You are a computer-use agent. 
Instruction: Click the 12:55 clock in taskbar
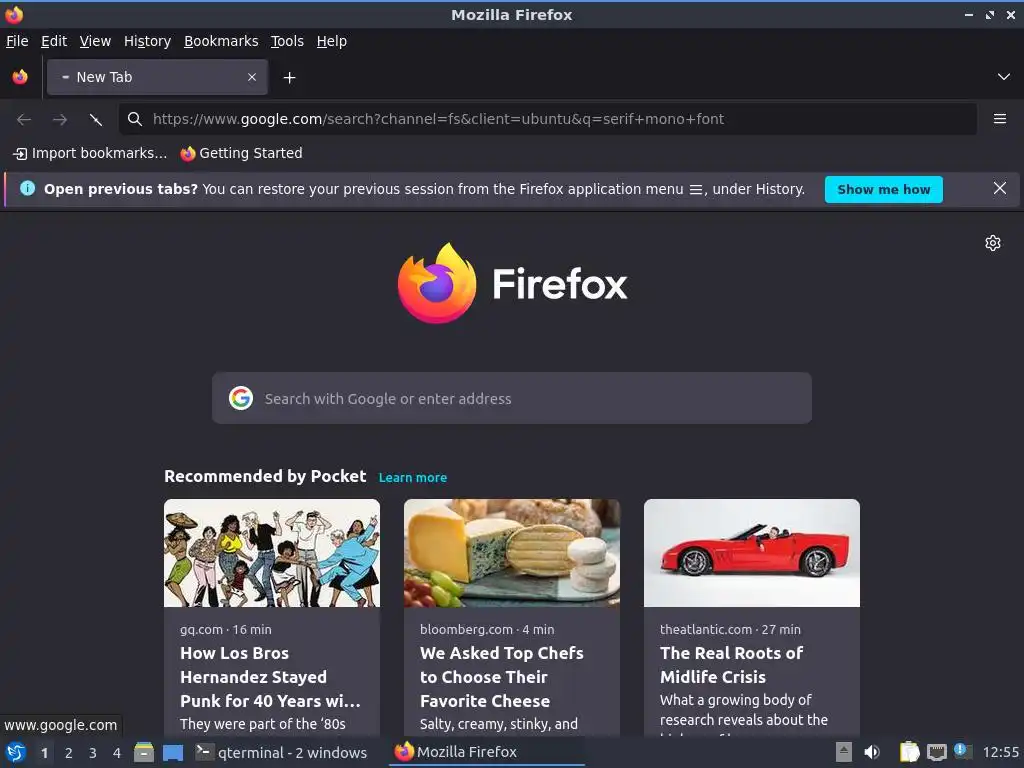[x=1000, y=752]
